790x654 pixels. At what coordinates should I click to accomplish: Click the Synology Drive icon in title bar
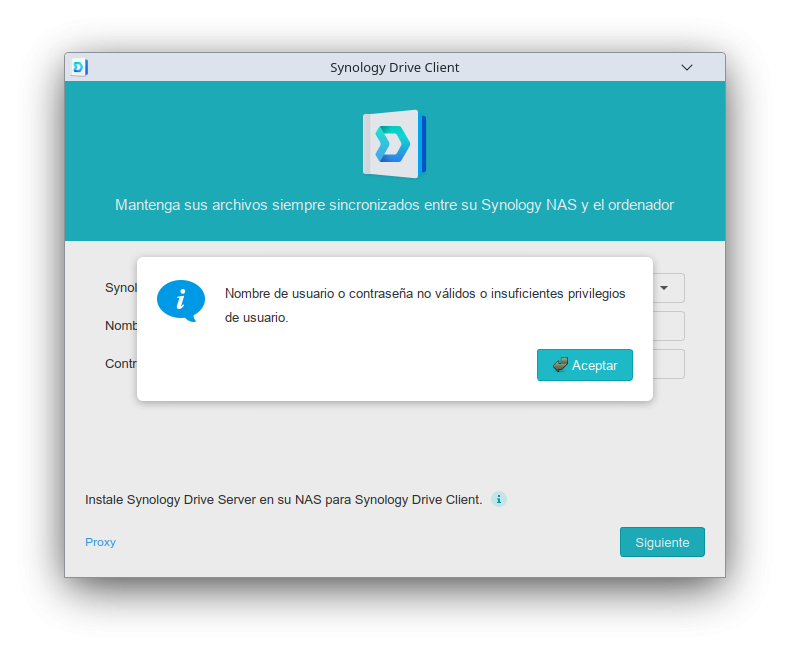tap(80, 67)
